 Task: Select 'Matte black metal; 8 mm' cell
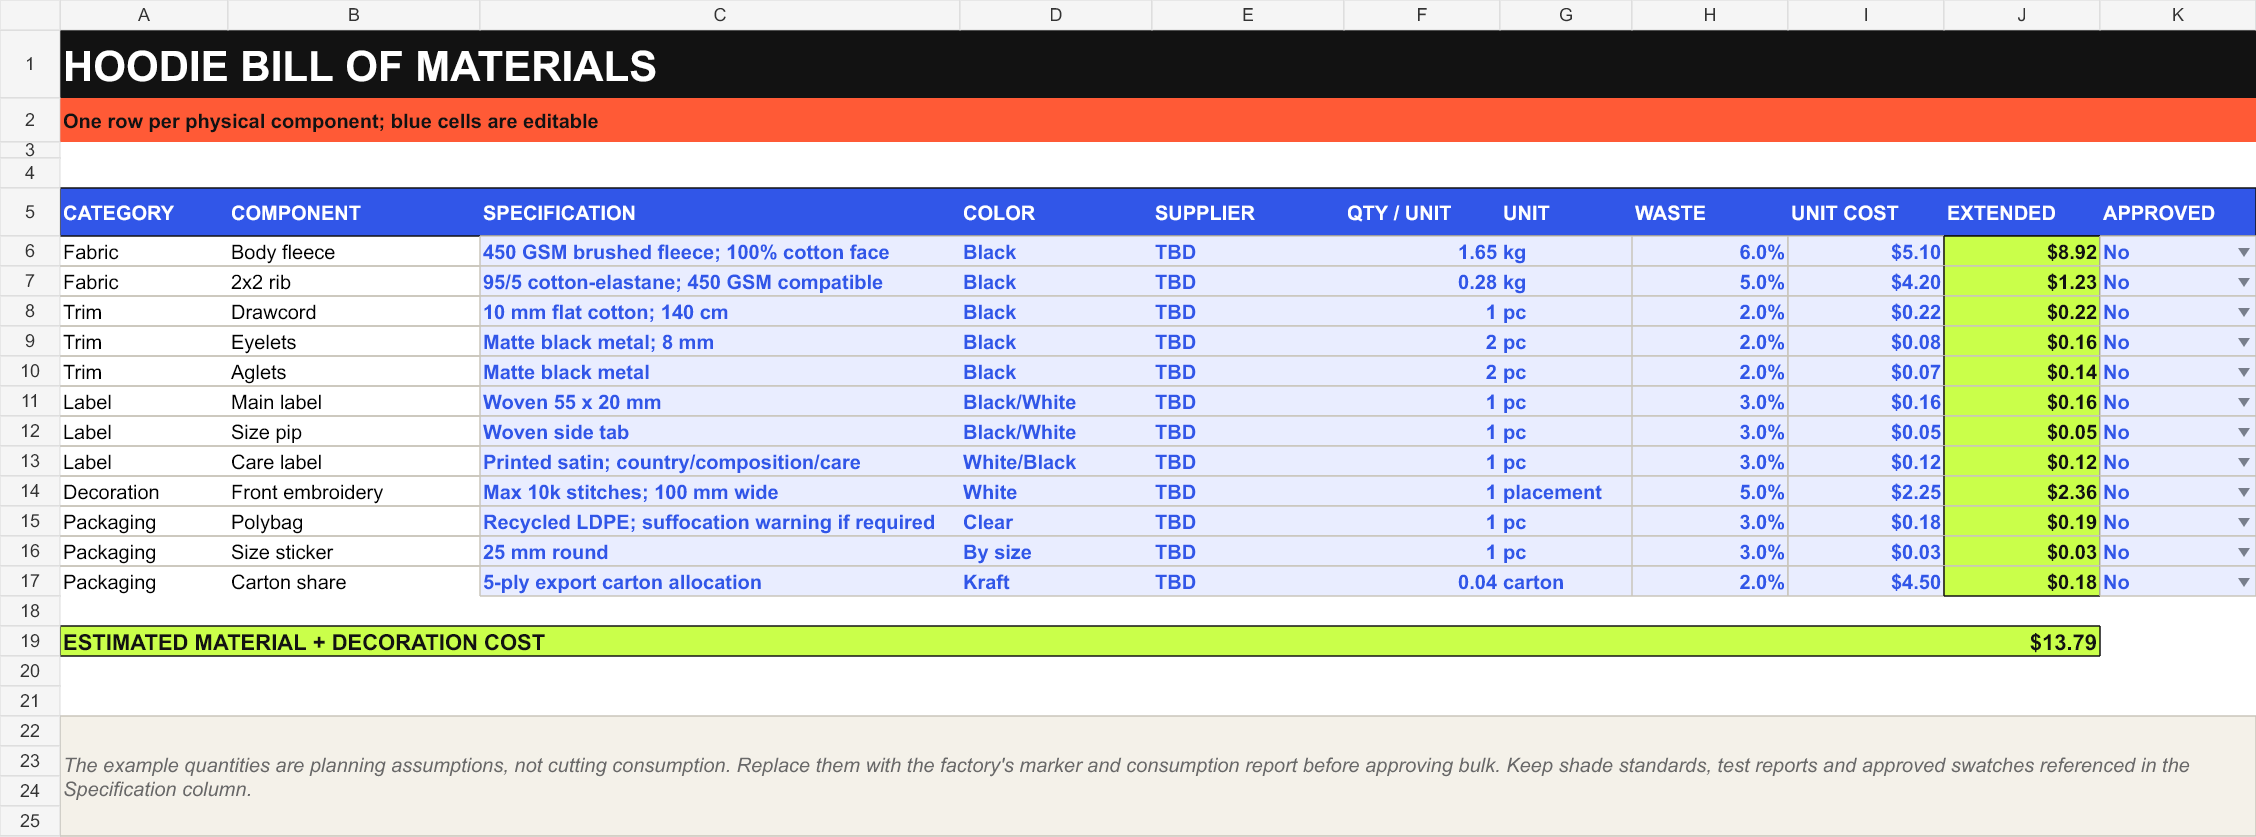click(720, 342)
